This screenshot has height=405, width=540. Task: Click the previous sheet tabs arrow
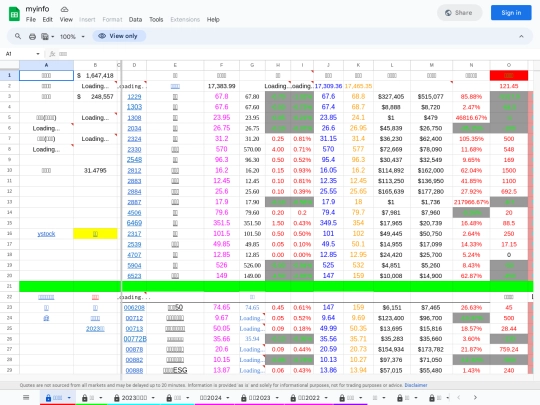pos(459,397)
